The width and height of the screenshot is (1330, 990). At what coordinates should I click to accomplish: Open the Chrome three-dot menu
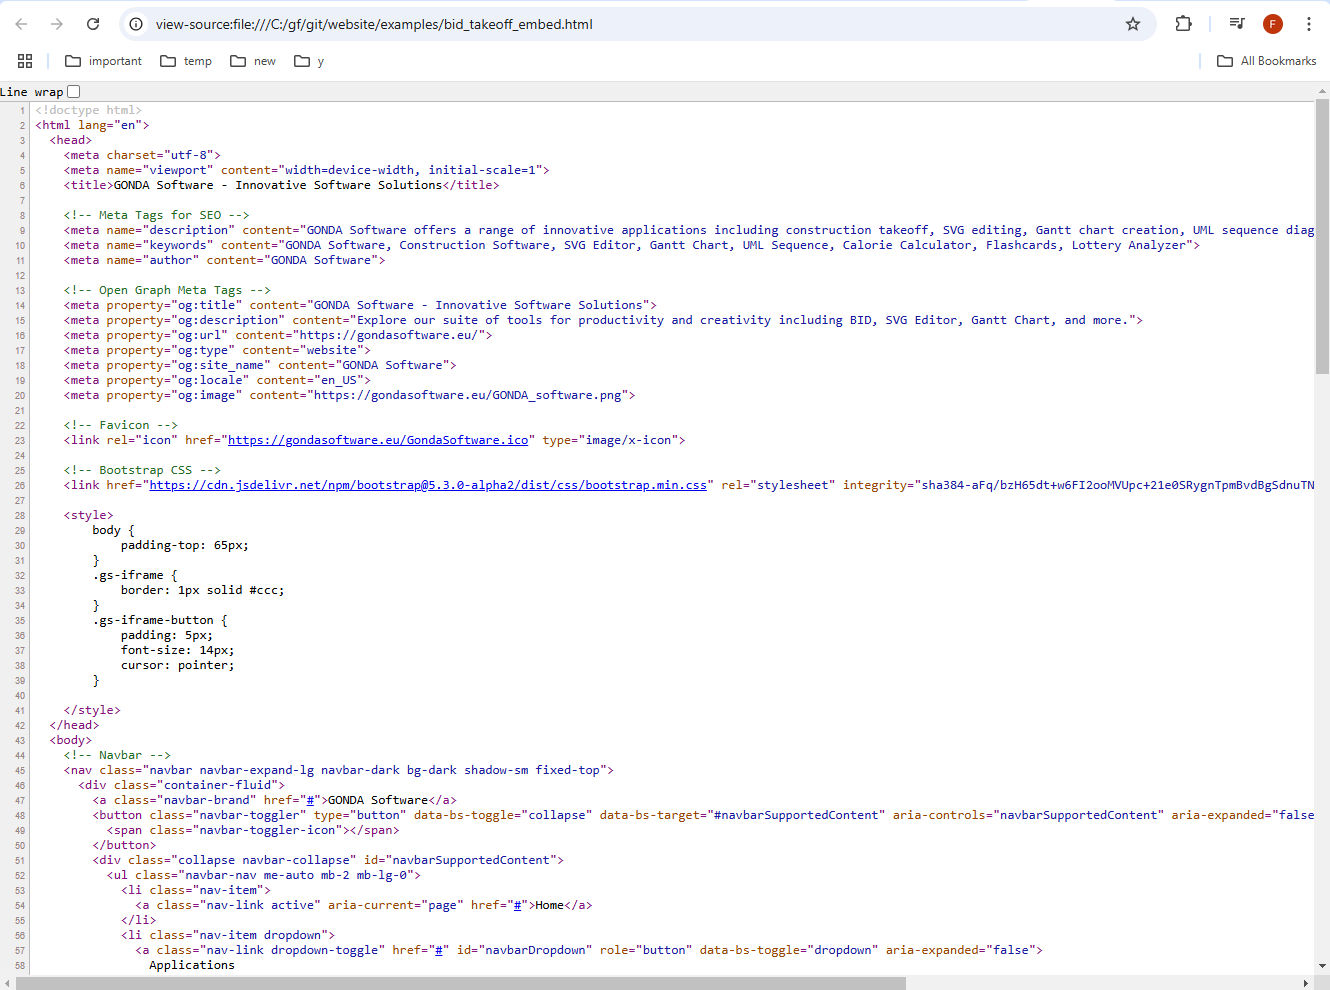pyautogui.click(x=1309, y=24)
